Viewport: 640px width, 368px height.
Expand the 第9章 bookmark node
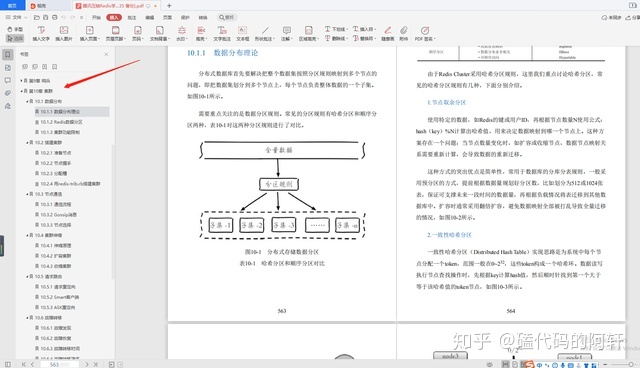tap(21, 81)
